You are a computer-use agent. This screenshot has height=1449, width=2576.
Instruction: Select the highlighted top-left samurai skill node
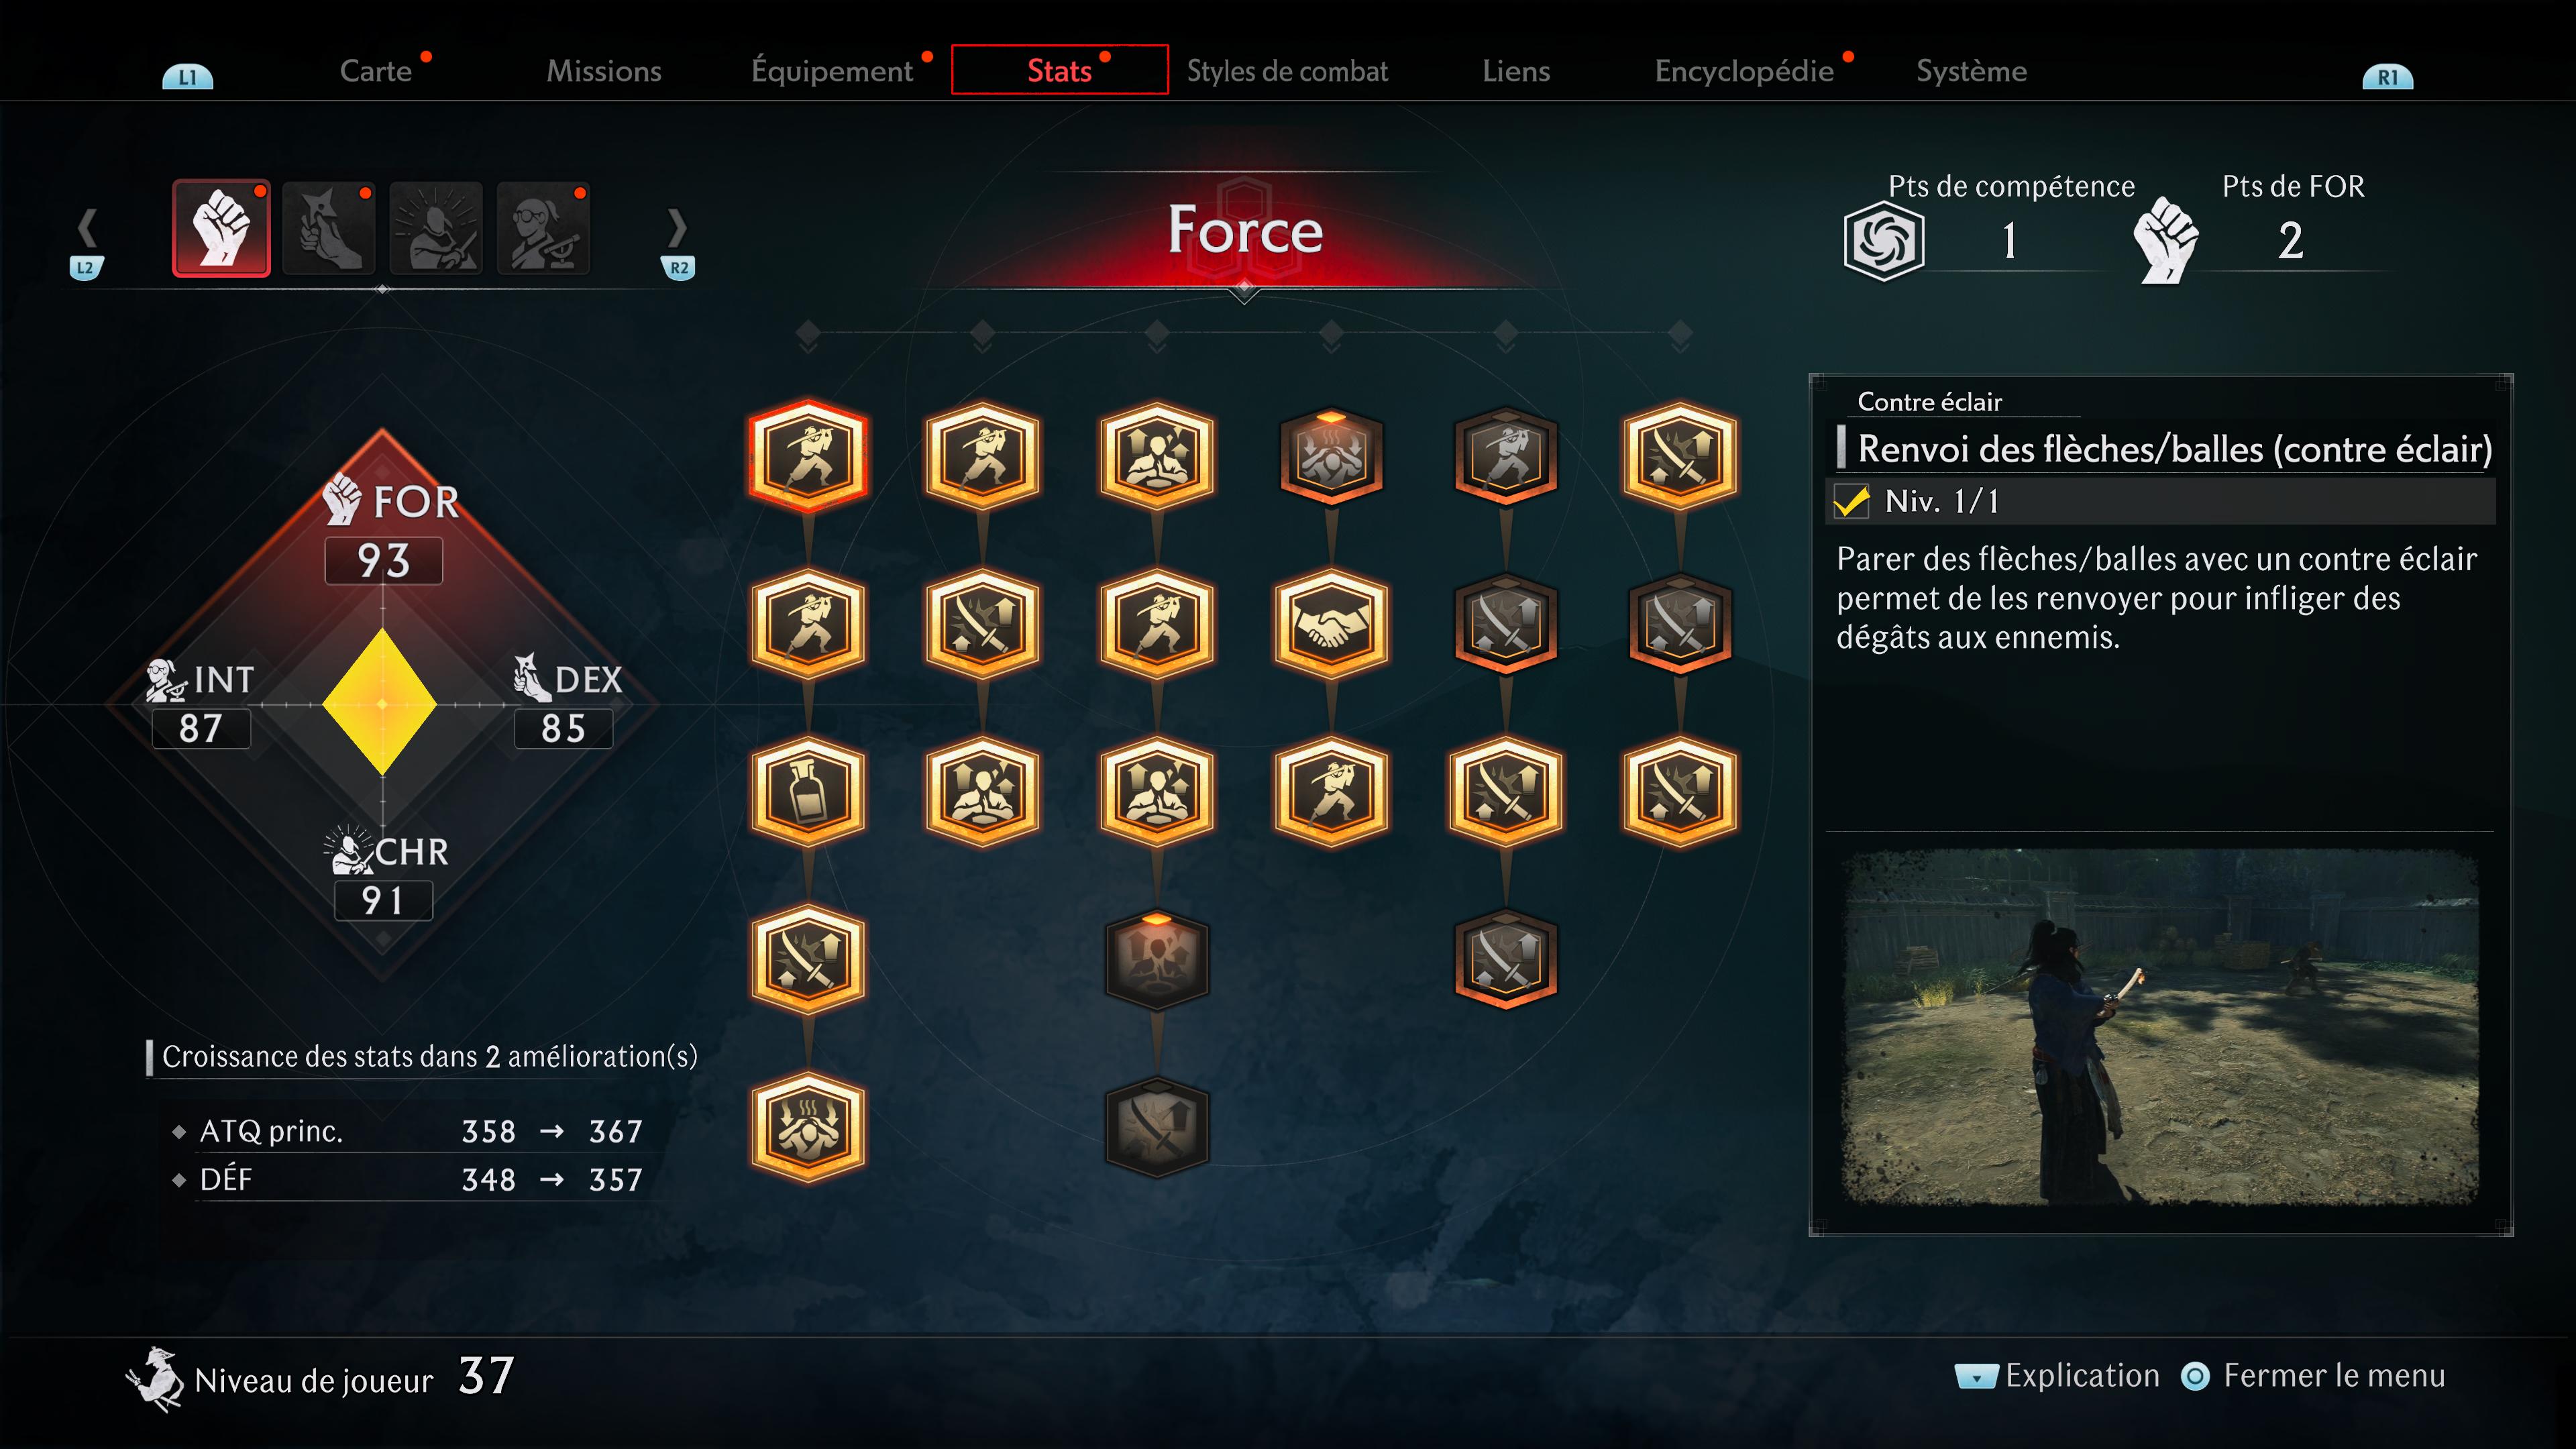point(808,456)
